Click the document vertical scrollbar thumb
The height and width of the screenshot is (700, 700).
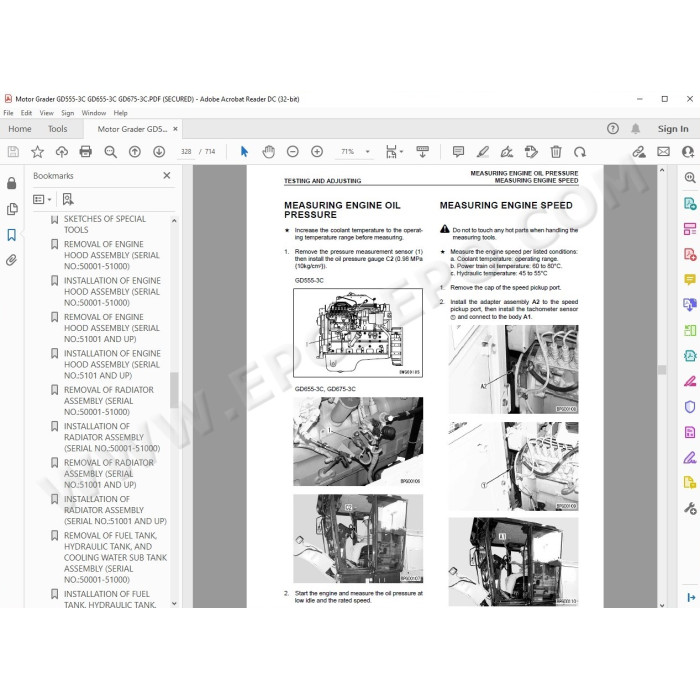point(662,370)
